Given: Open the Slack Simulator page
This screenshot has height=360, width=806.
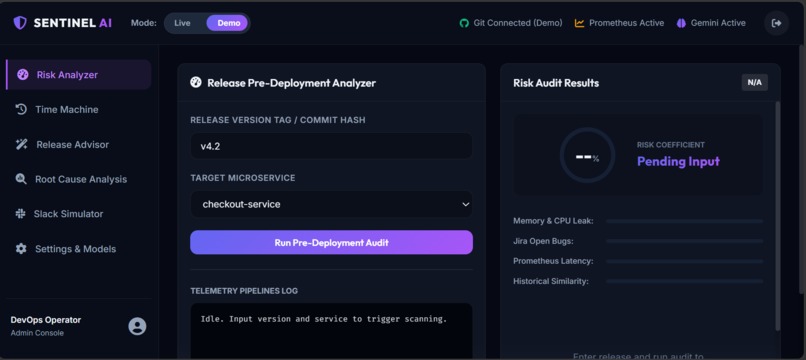Looking at the screenshot, I should click(79, 213).
